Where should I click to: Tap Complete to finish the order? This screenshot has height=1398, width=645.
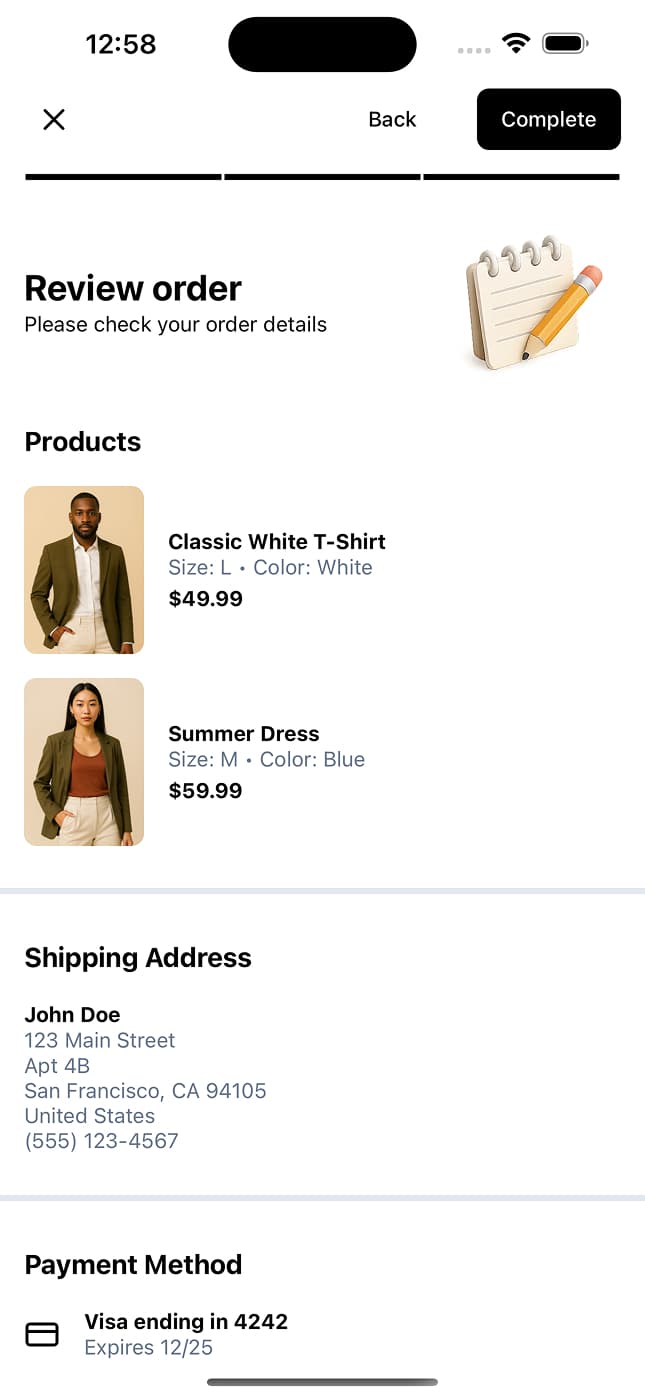[548, 119]
